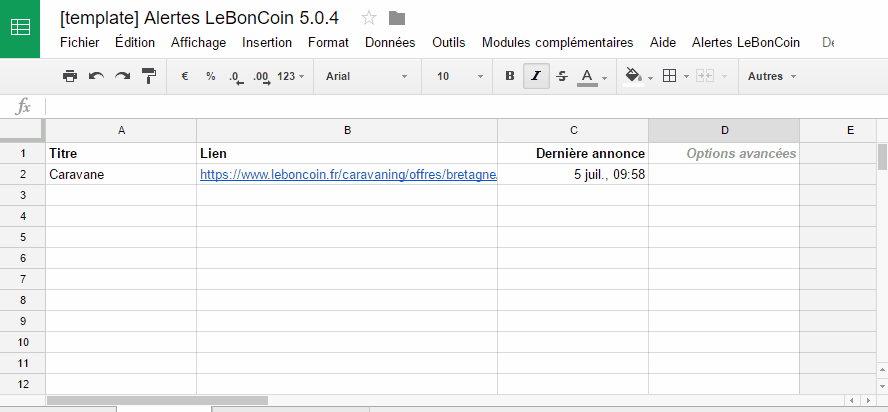Star this spreadsheet
The image size is (888, 412).
pyautogui.click(x=369, y=18)
